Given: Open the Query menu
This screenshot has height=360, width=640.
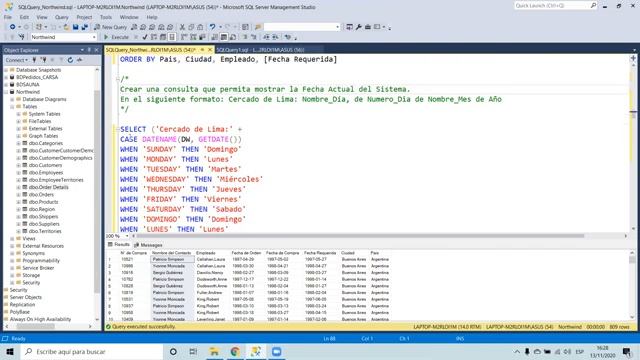Looking at the screenshot, I should [x=62, y=17].
